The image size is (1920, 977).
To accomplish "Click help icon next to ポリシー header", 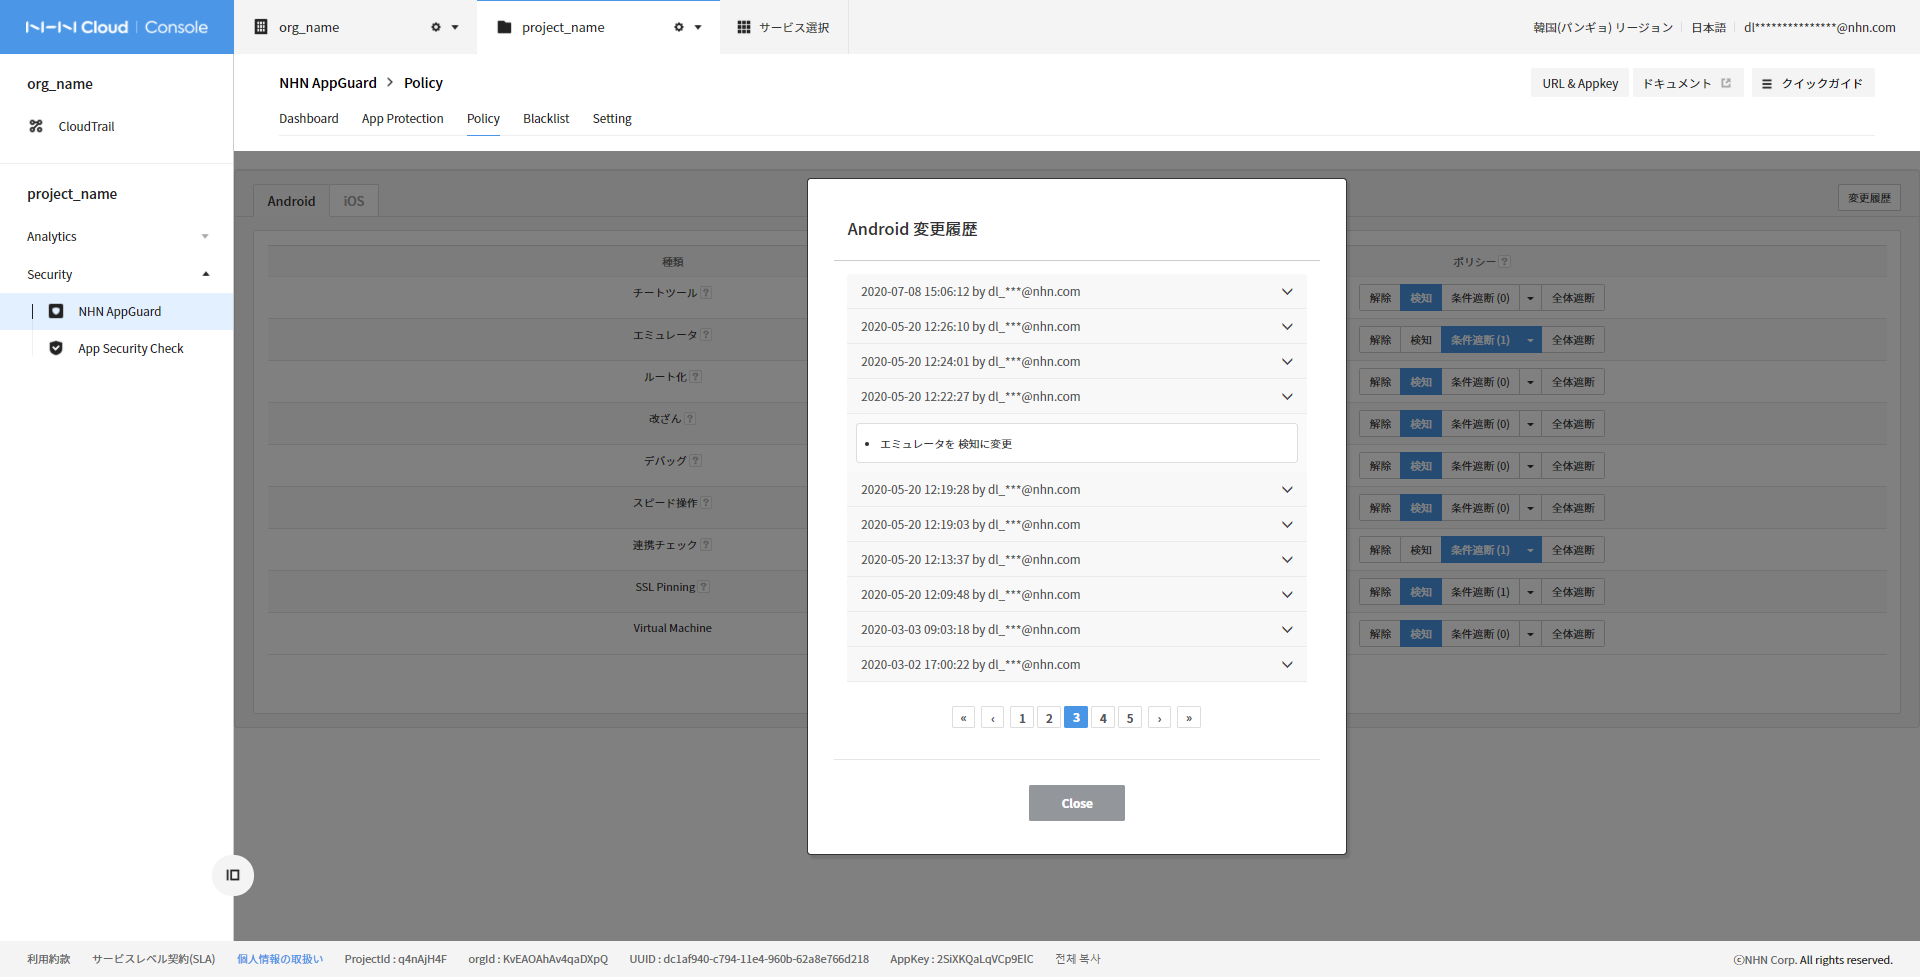I will pyautogui.click(x=1504, y=262).
